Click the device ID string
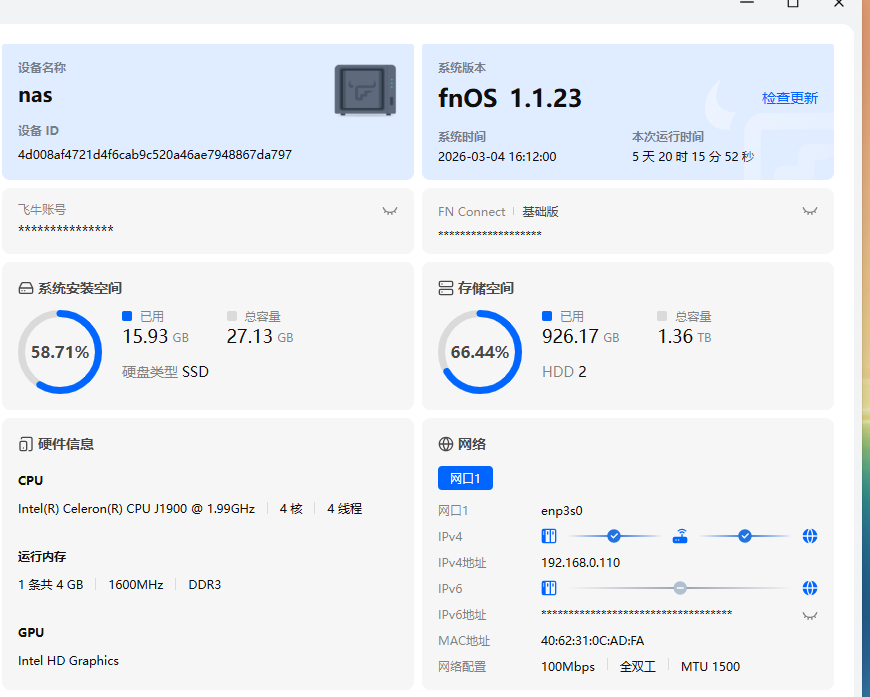The width and height of the screenshot is (870, 697). (x=155, y=155)
